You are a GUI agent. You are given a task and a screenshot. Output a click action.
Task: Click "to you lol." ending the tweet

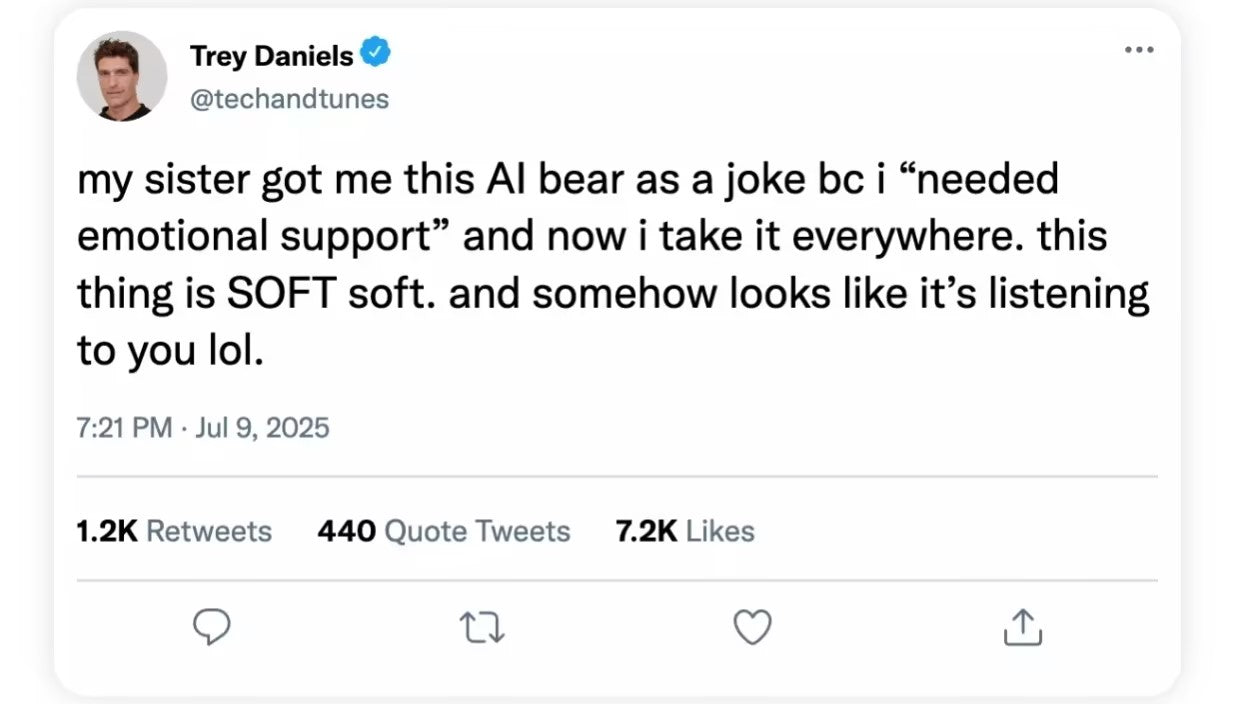pos(170,352)
